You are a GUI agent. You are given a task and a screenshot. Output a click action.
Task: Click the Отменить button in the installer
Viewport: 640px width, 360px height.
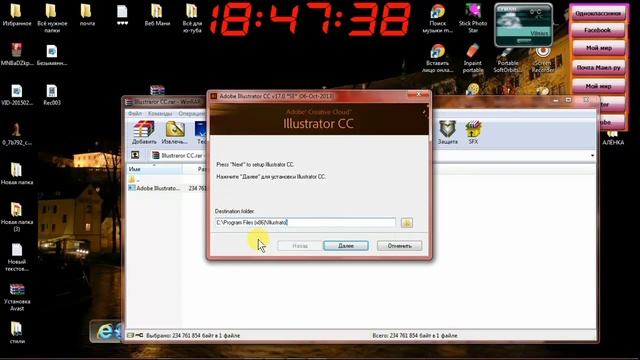pyautogui.click(x=399, y=246)
